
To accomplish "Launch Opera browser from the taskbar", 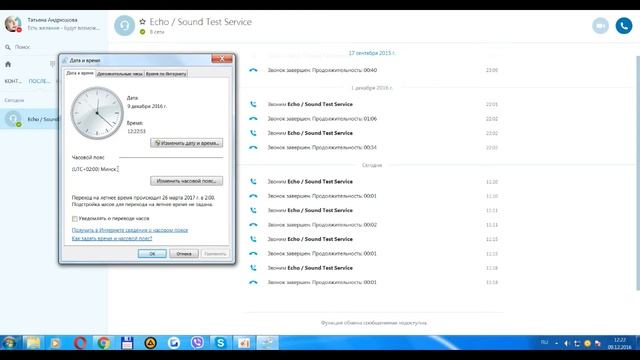I will click(x=80, y=343).
